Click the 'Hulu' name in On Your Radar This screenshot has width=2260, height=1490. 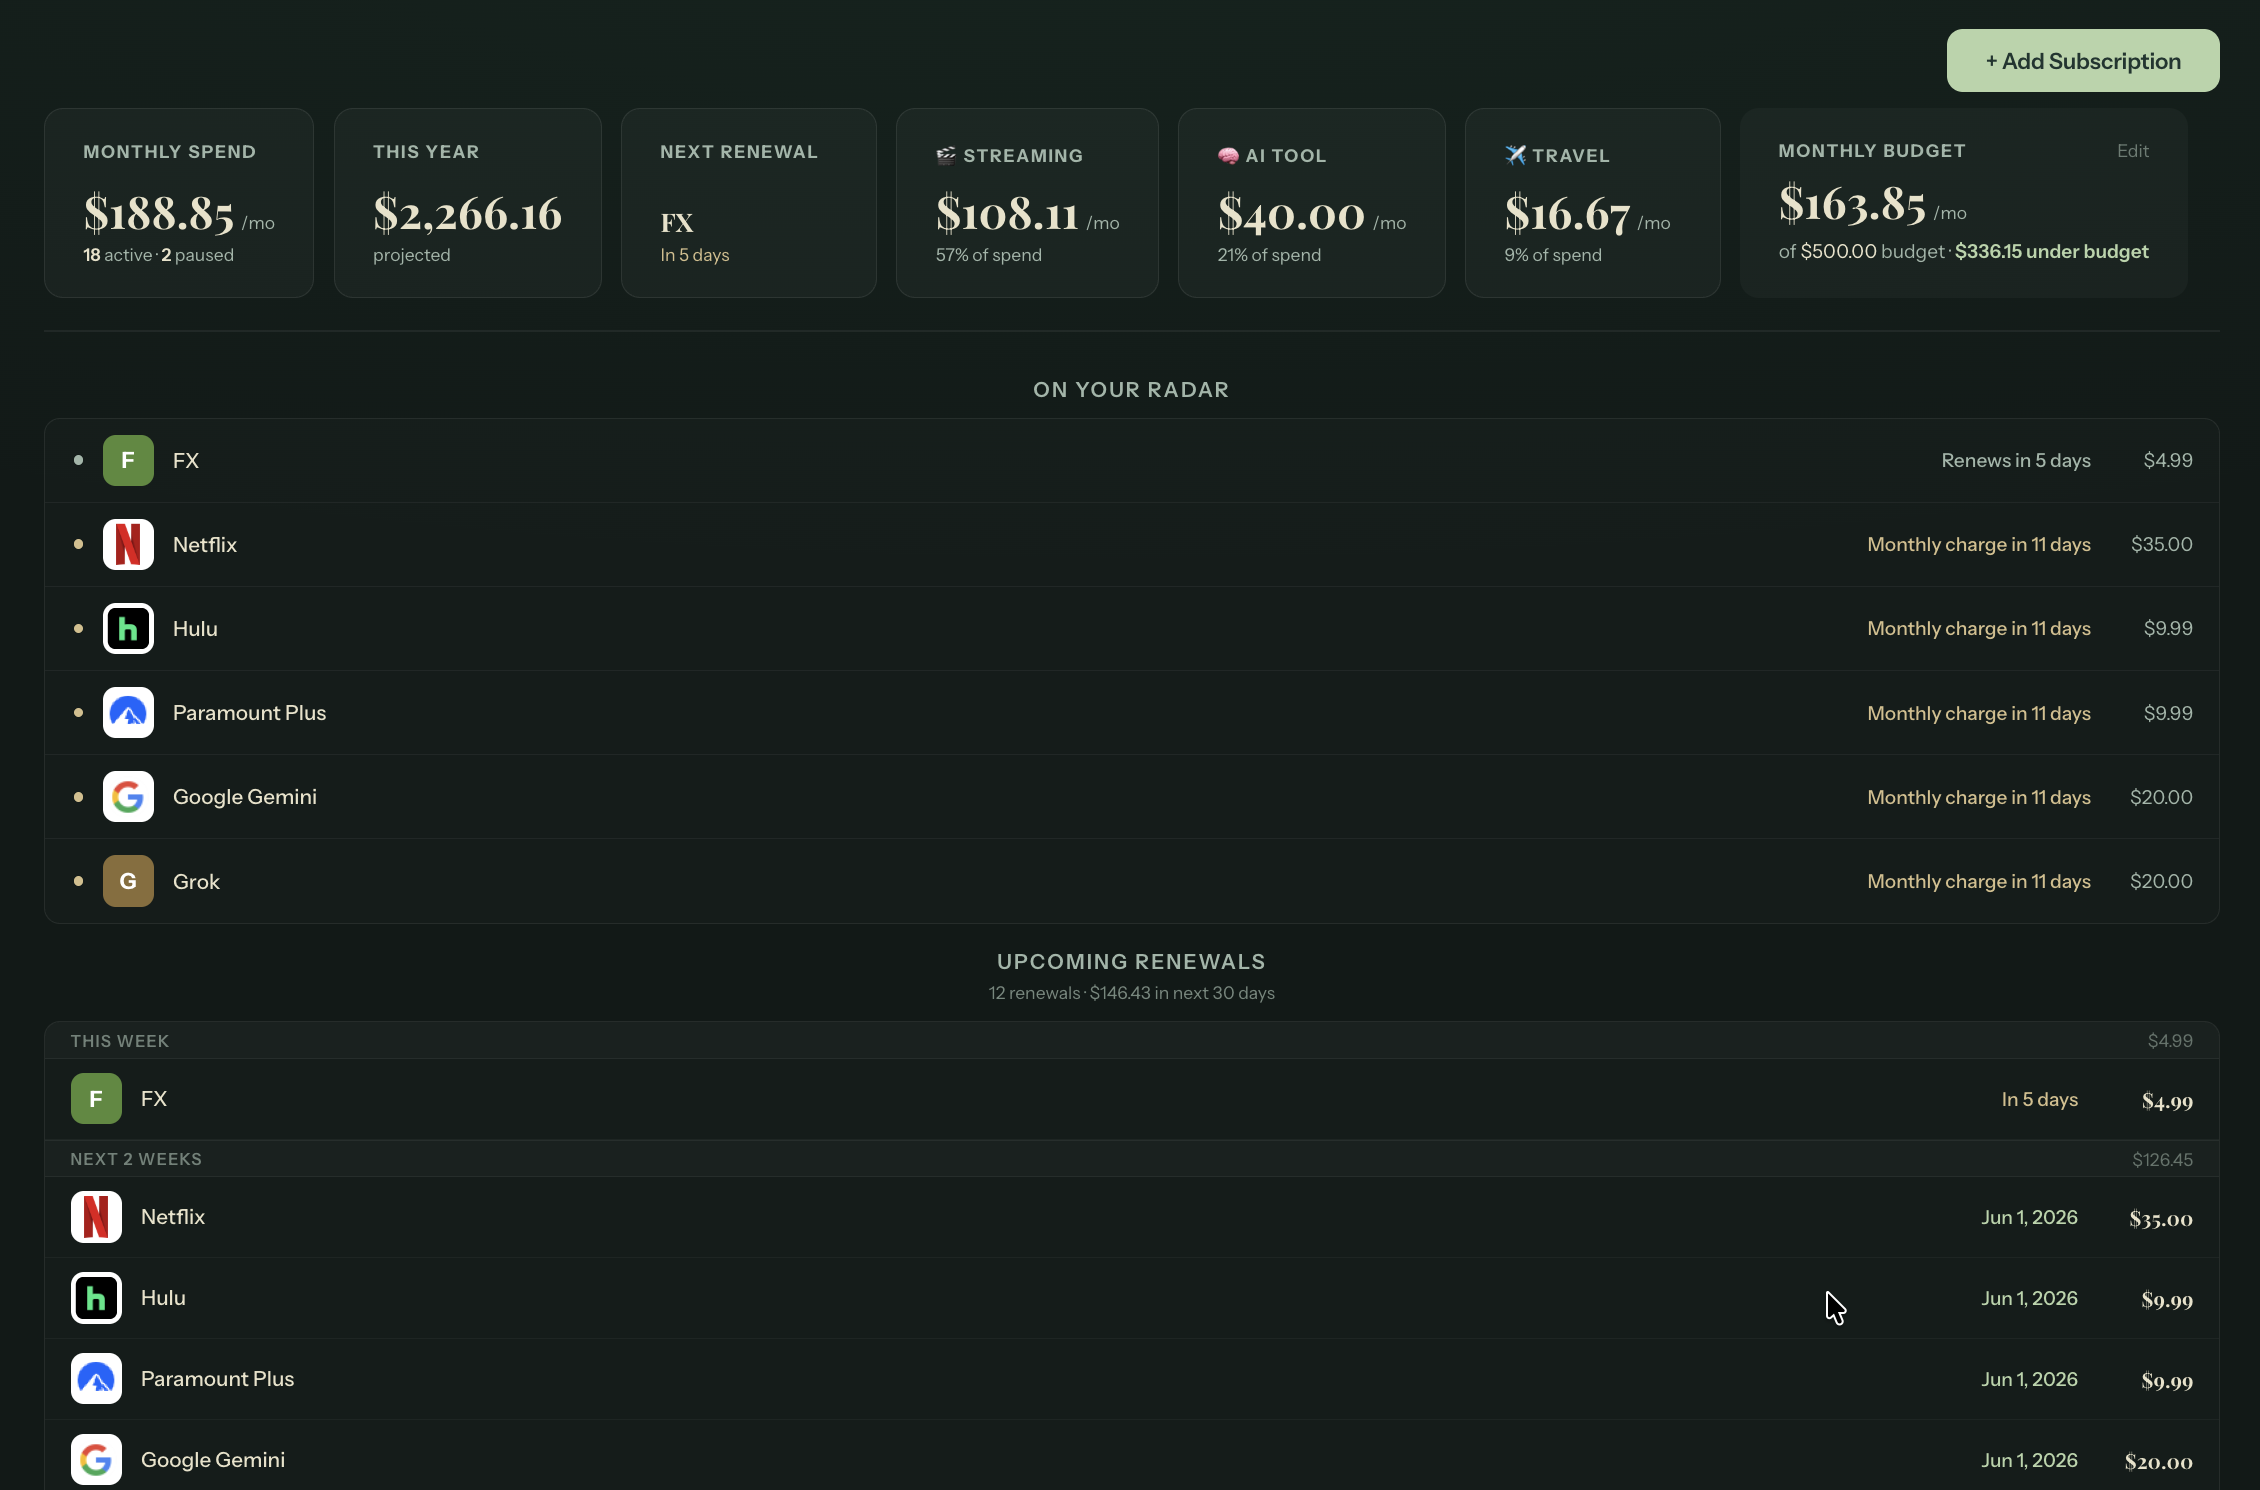point(195,629)
